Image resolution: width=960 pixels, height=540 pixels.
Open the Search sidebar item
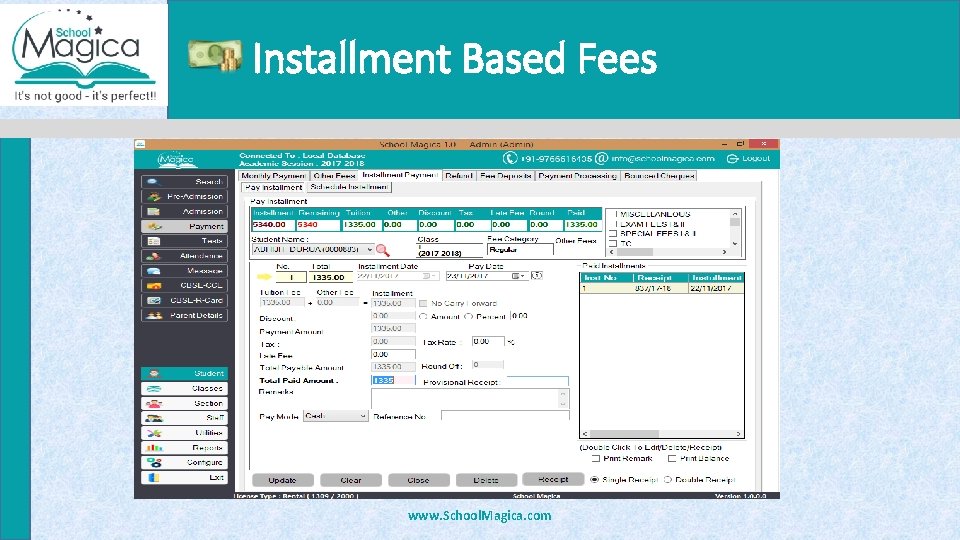click(x=184, y=182)
